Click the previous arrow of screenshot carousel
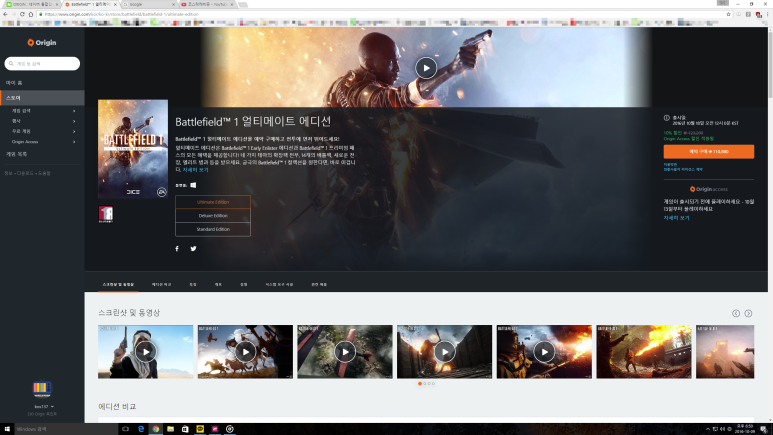 [736, 314]
